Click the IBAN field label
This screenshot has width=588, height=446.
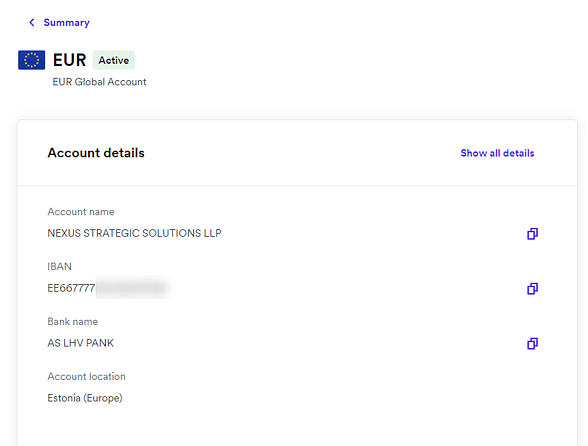(59, 267)
